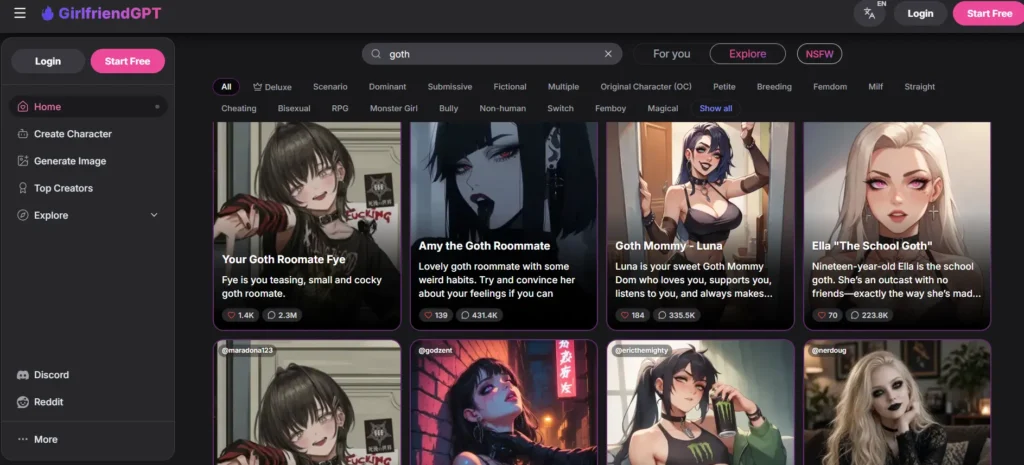Switch to the Explore view in the top bar
Screen dimensions: 1024x465
[747, 54]
